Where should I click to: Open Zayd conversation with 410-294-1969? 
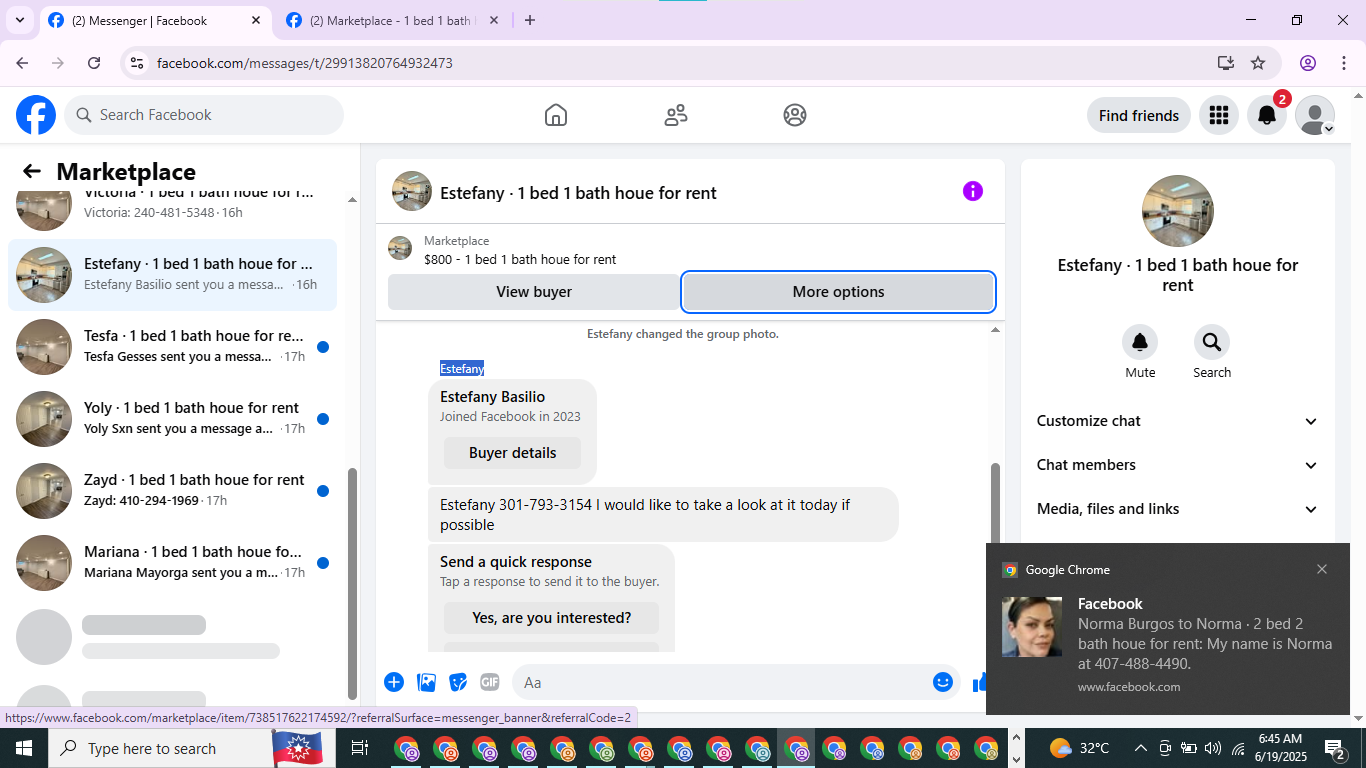coord(172,491)
